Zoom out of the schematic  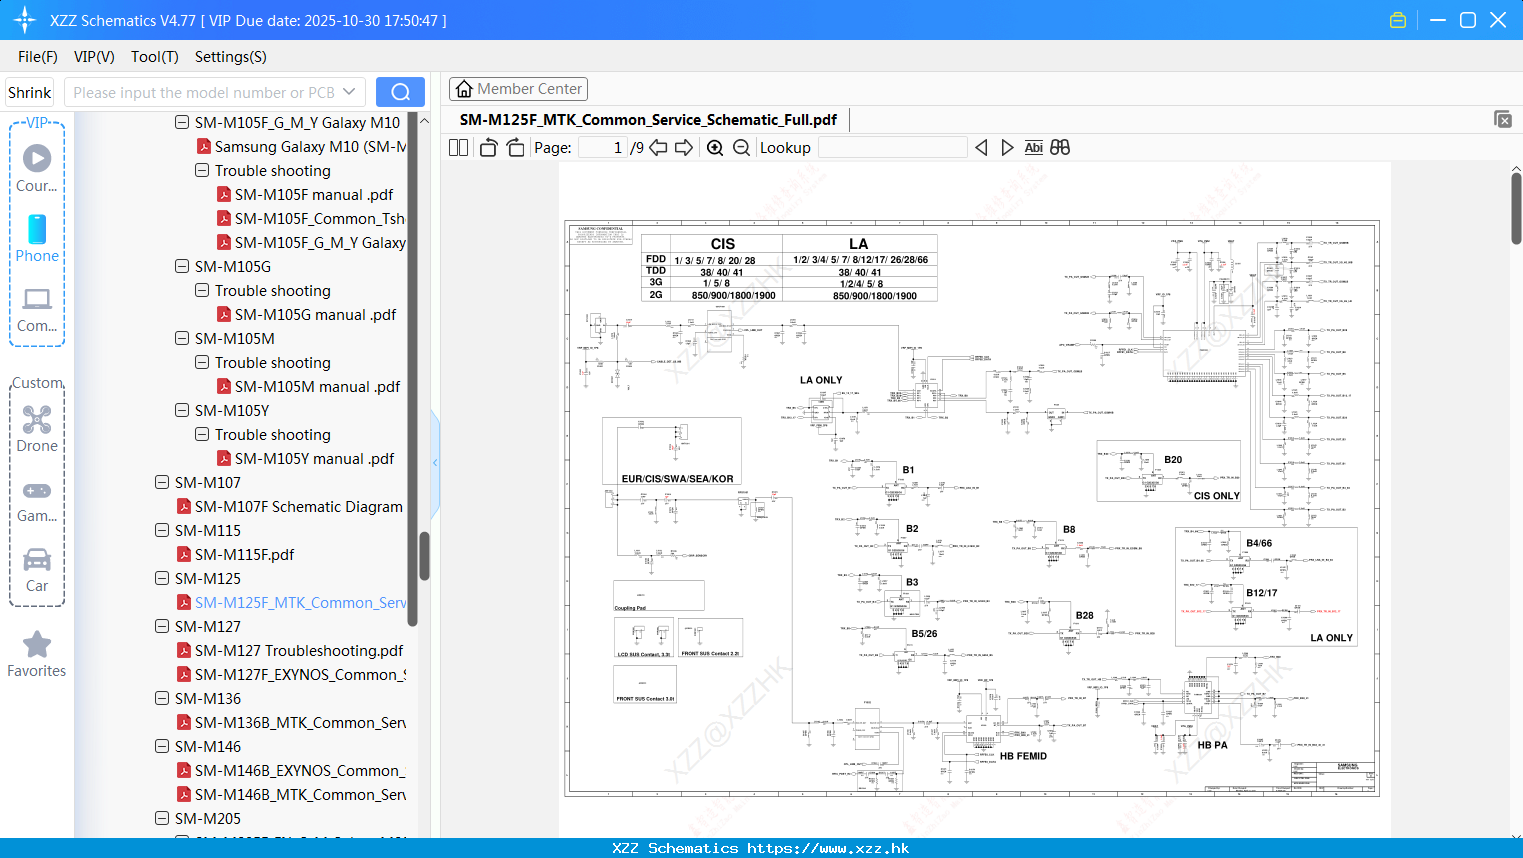click(x=741, y=147)
